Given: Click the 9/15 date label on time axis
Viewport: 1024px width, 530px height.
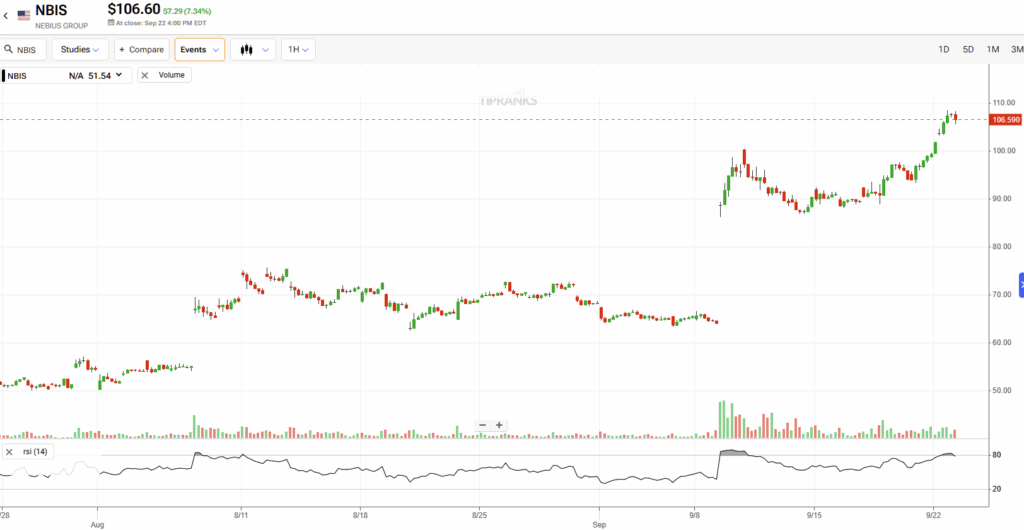Looking at the screenshot, I should (814, 514).
